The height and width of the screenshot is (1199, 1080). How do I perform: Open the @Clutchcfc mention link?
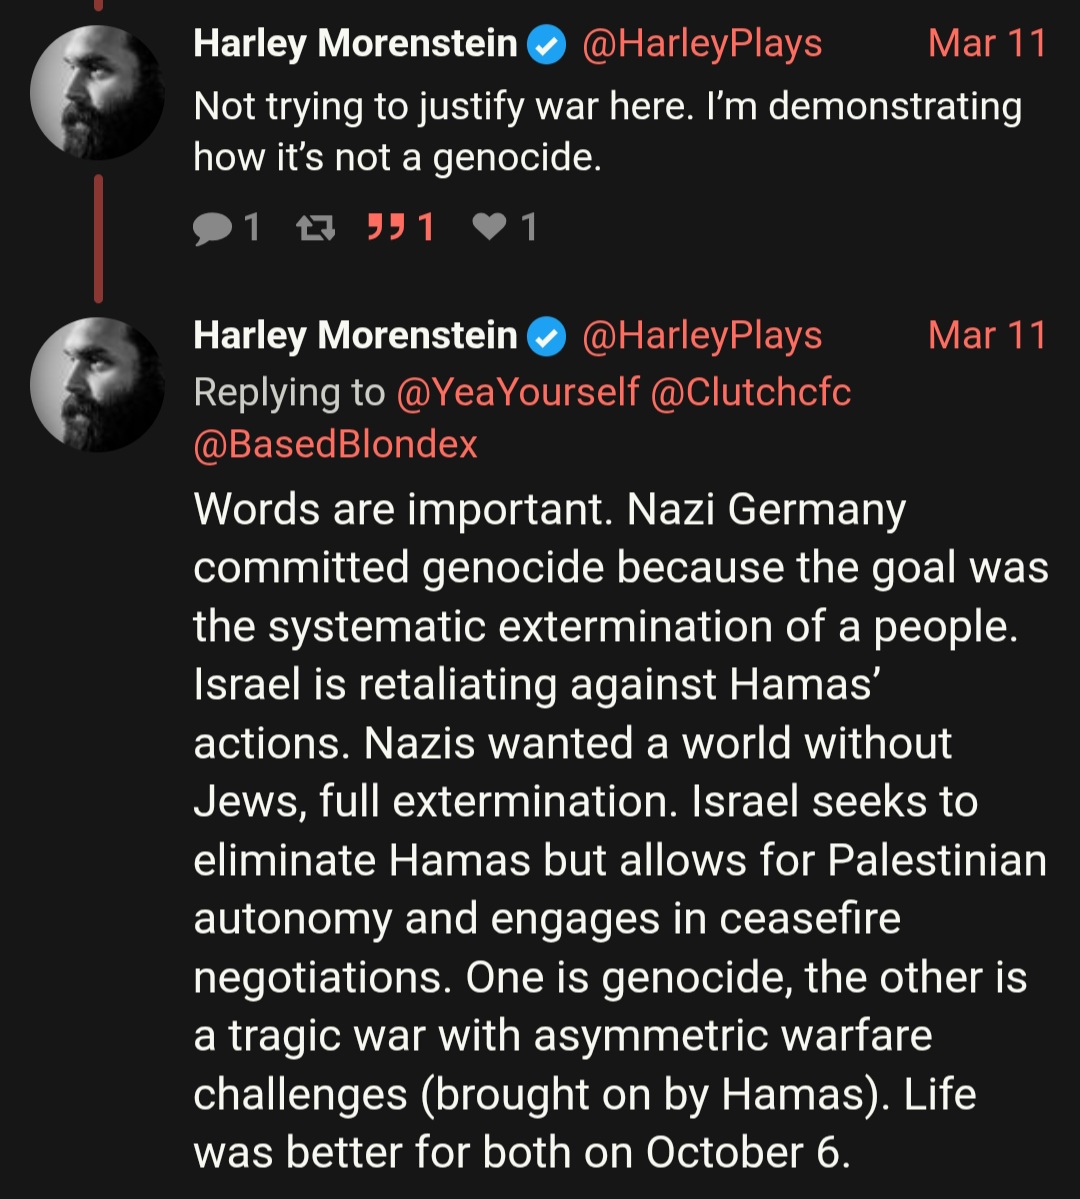click(751, 393)
